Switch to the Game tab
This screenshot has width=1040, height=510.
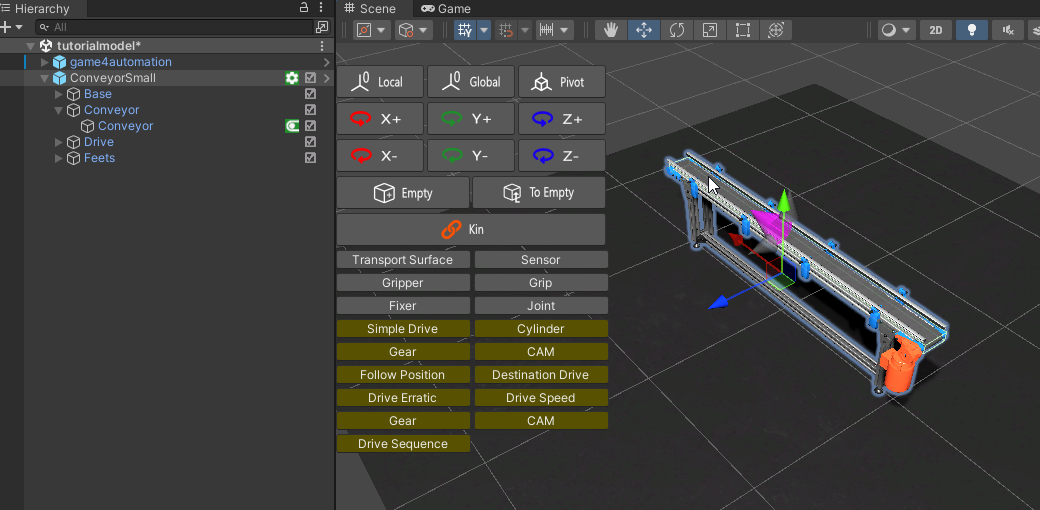(445, 8)
